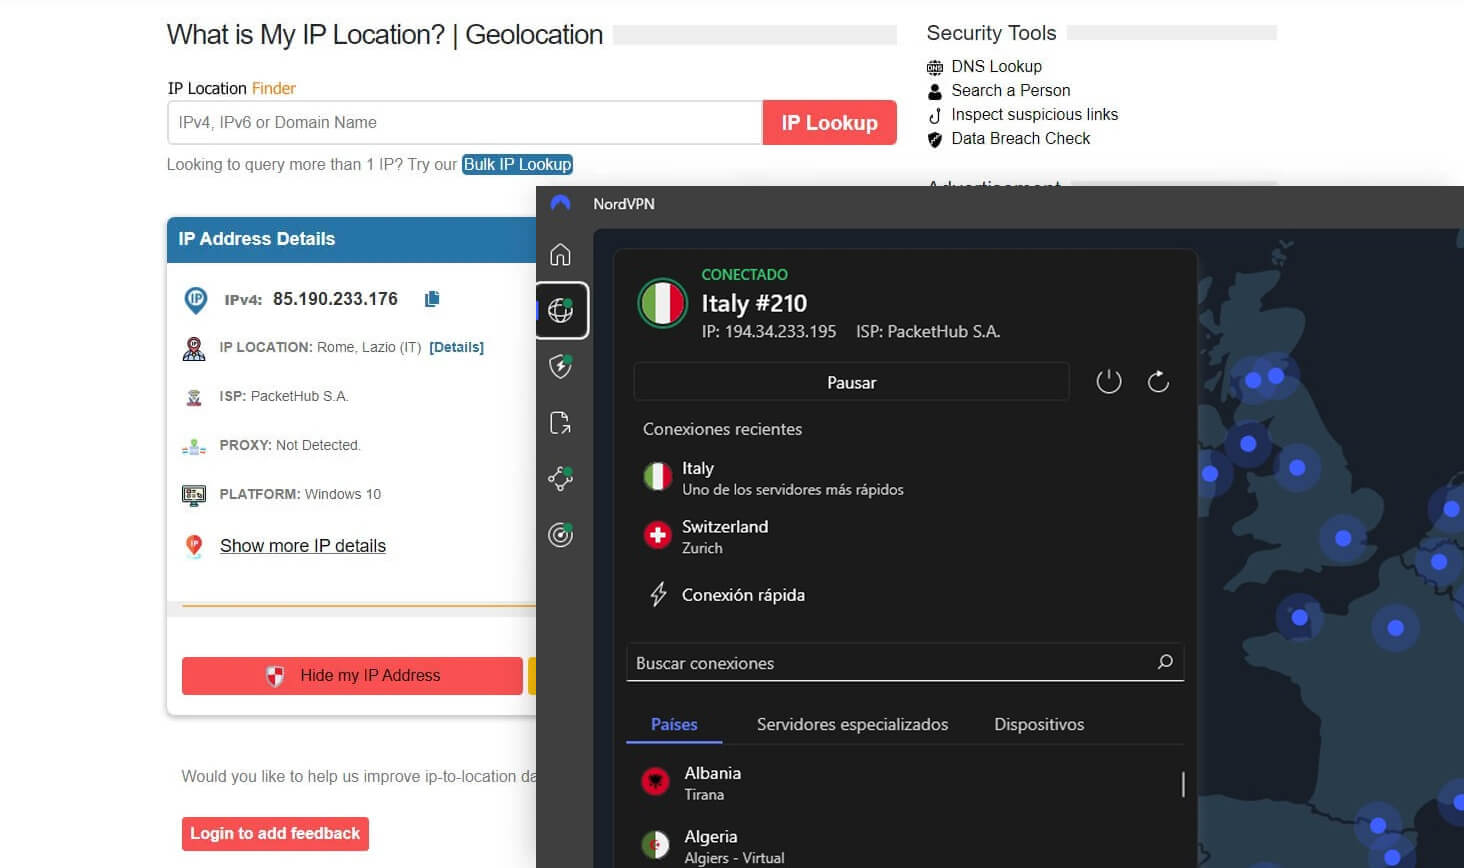
Task: Click the Italy flag in connection header
Action: coord(662,303)
